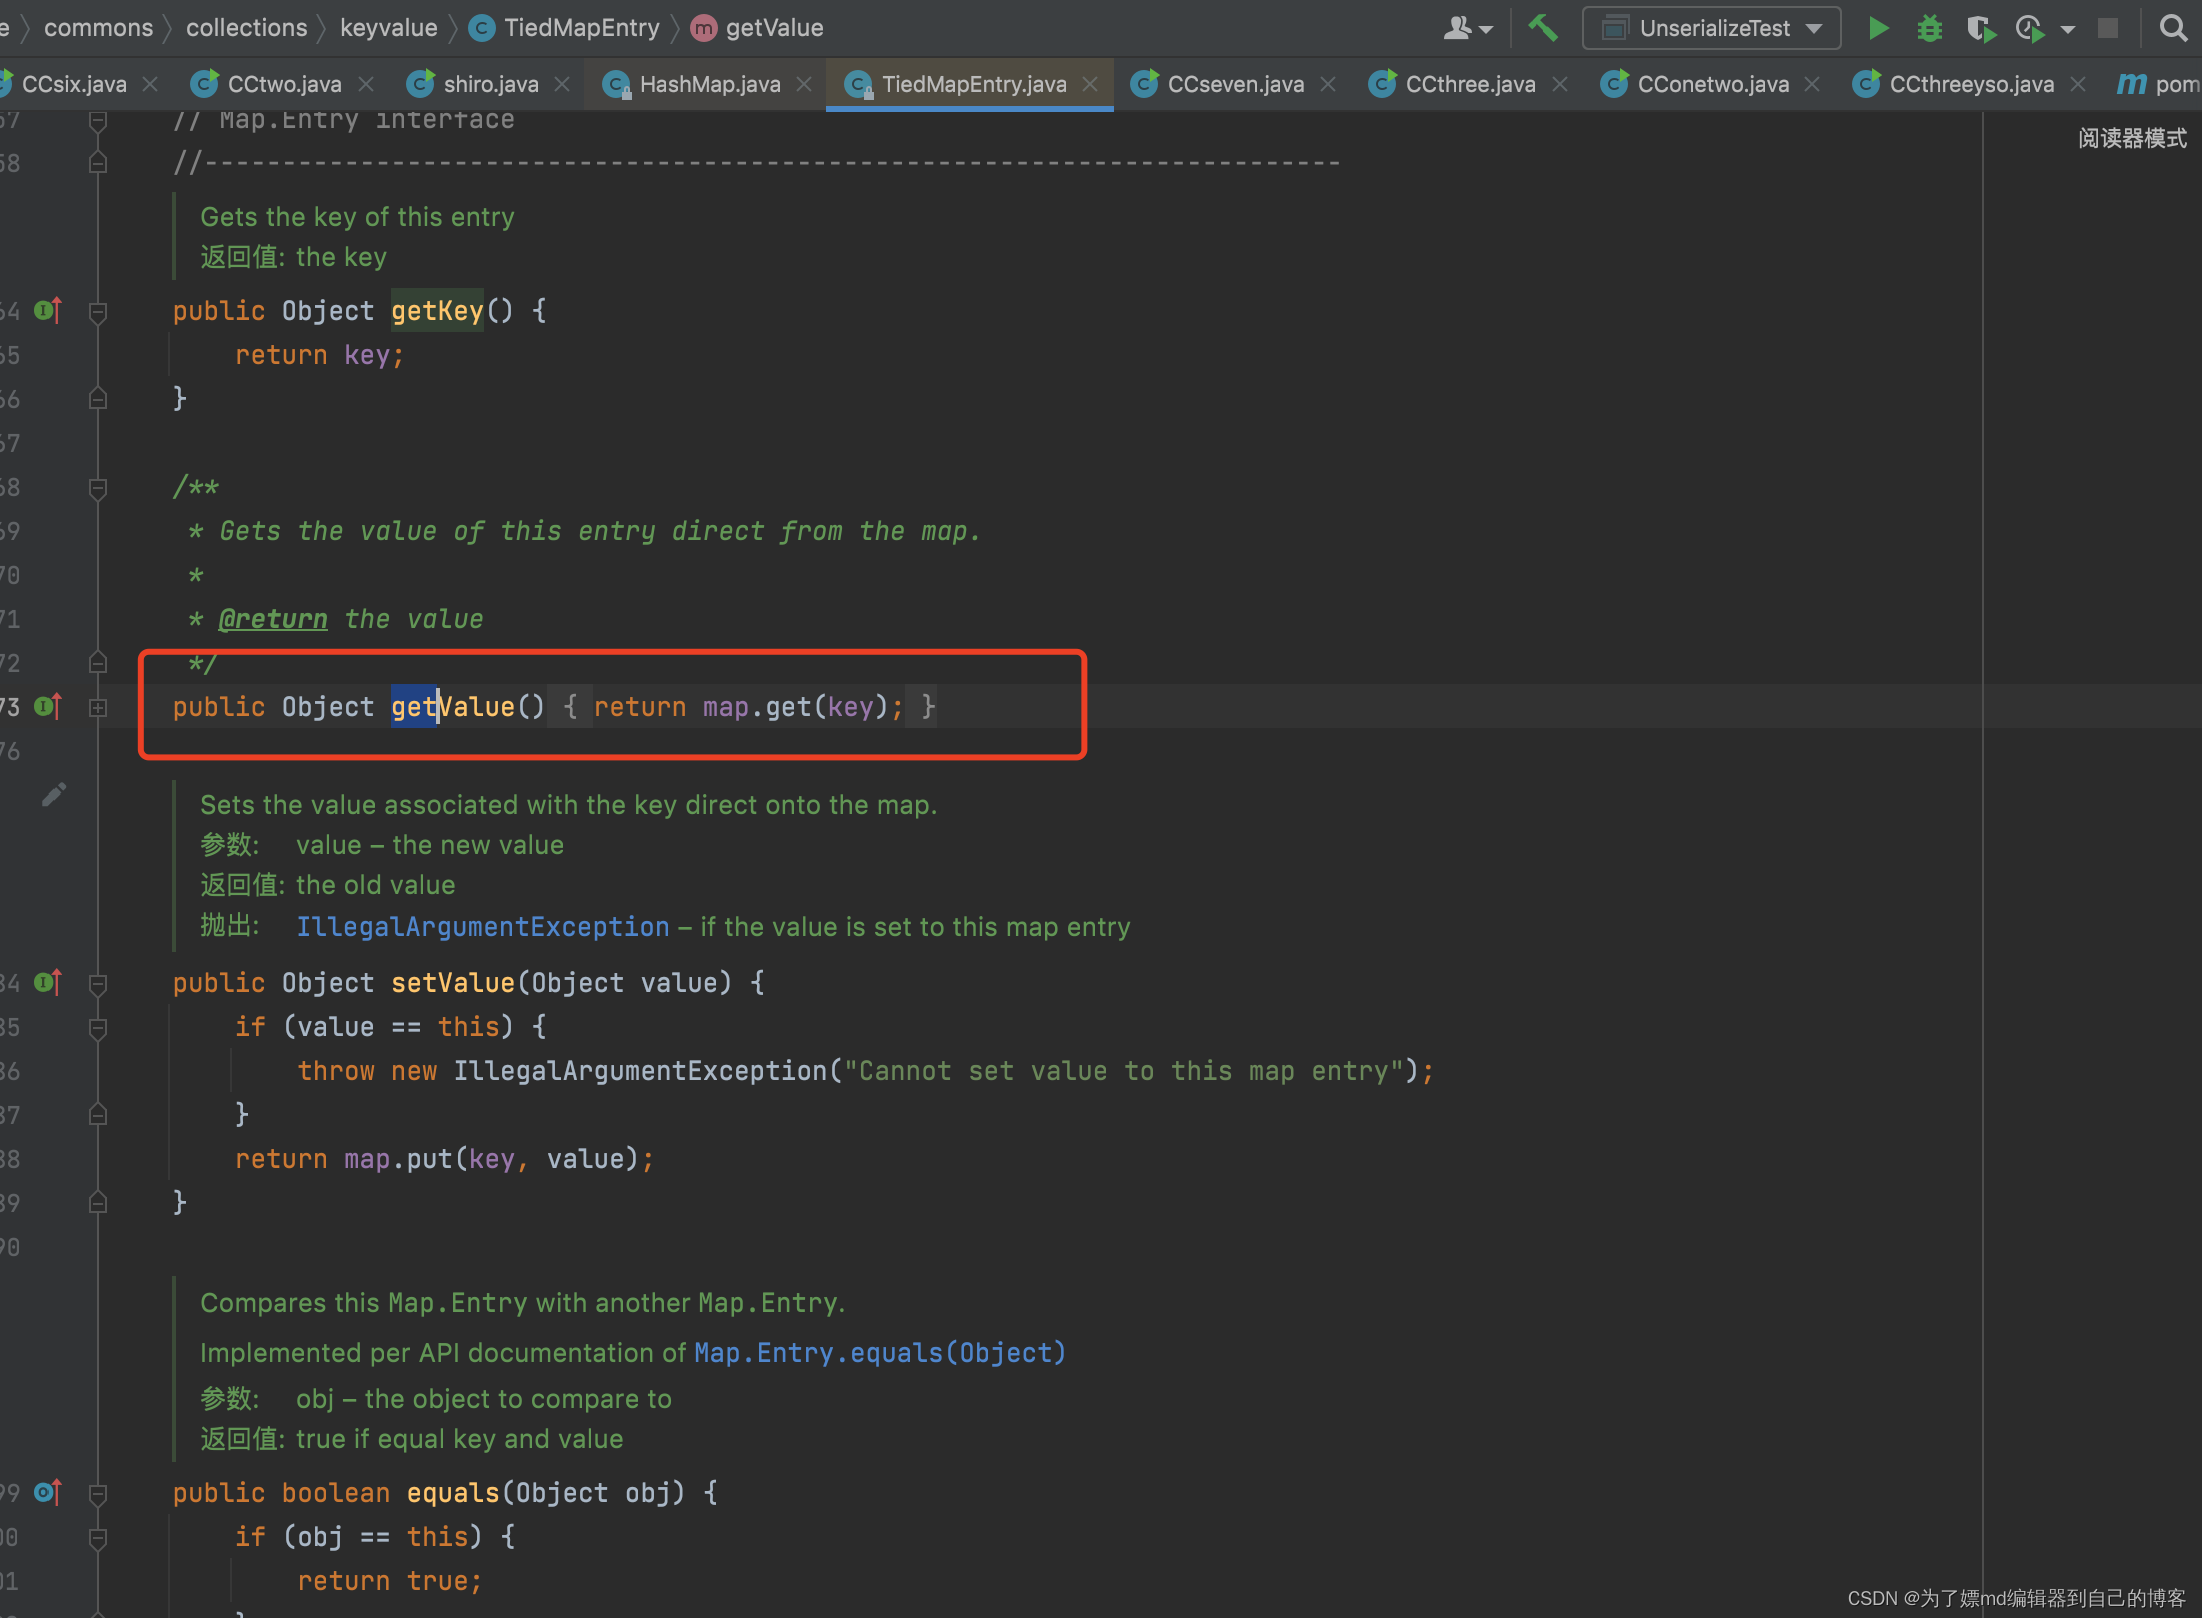Viewport: 2202px width, 1618px height.
Task: Open the Map.Entry.equals(Object) doc link
Action: click(x=880, y=1353)
